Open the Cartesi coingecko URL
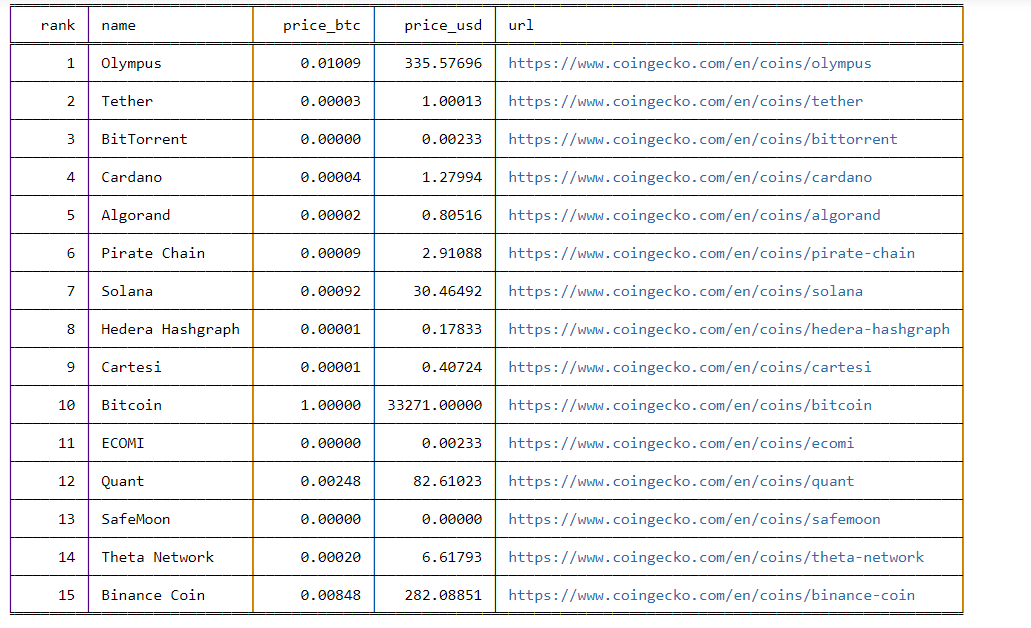 (690, 368)
